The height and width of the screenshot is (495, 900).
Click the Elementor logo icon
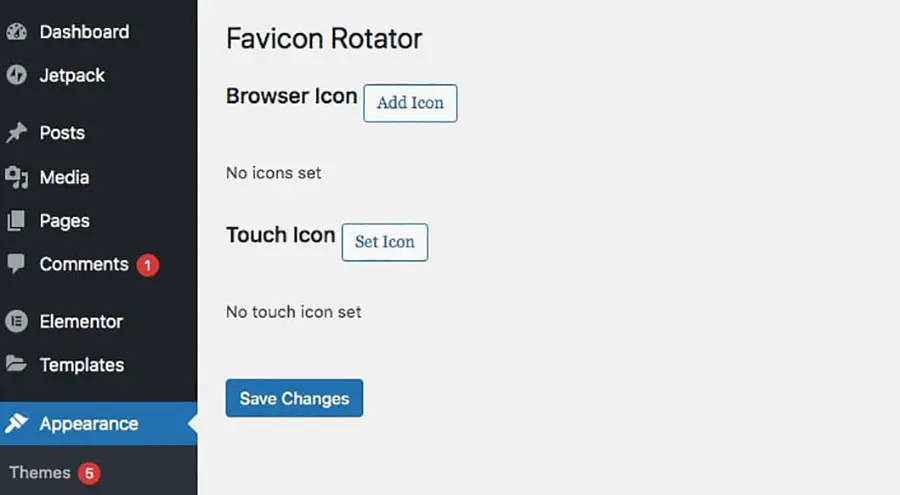click(16, 321)
